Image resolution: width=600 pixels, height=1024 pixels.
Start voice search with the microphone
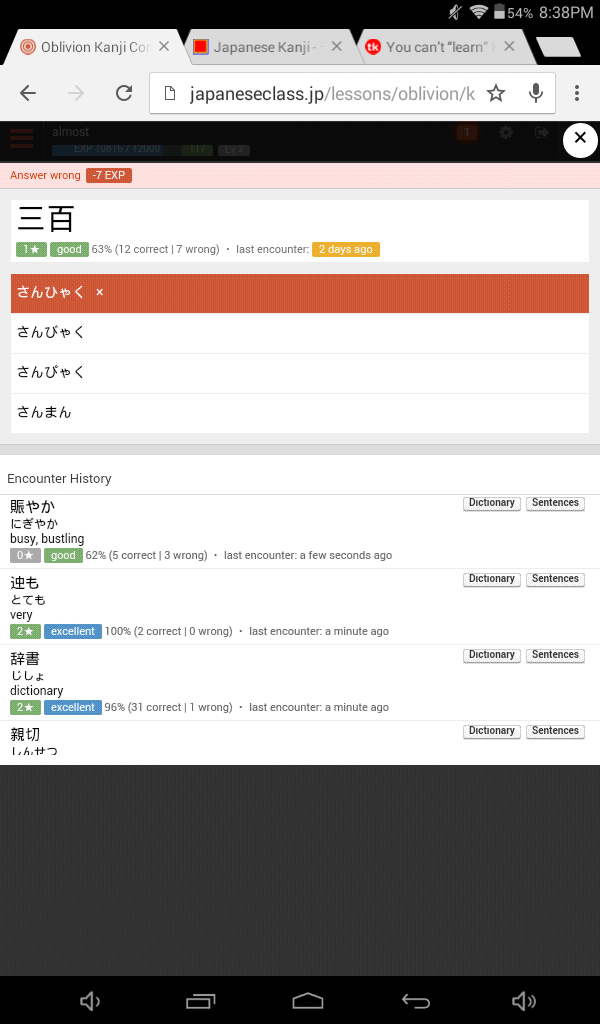536,93
